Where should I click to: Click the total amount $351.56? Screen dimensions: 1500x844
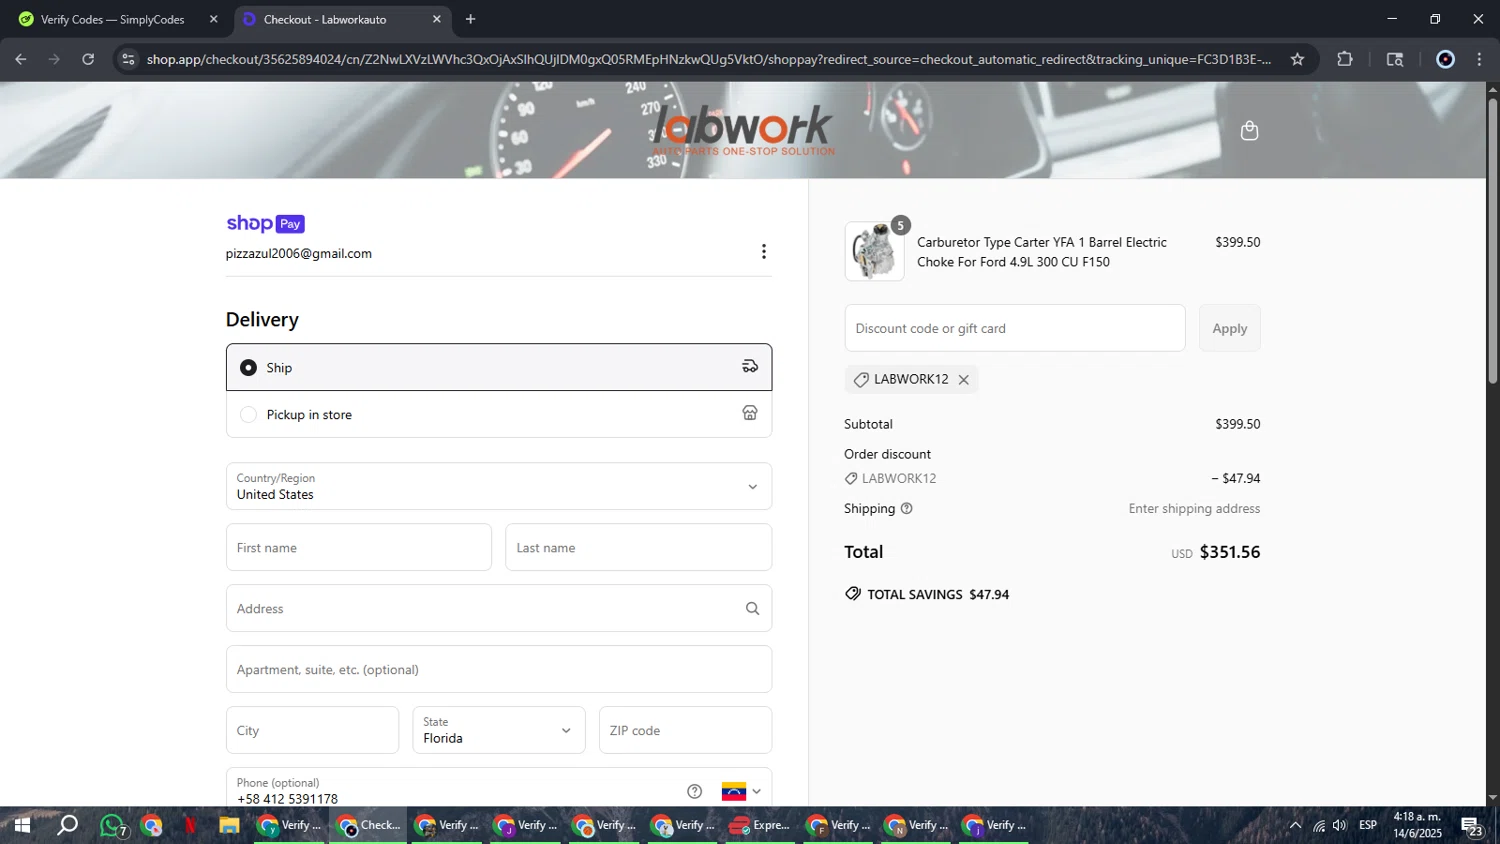pyautogui.click(x=1230, y=552)
